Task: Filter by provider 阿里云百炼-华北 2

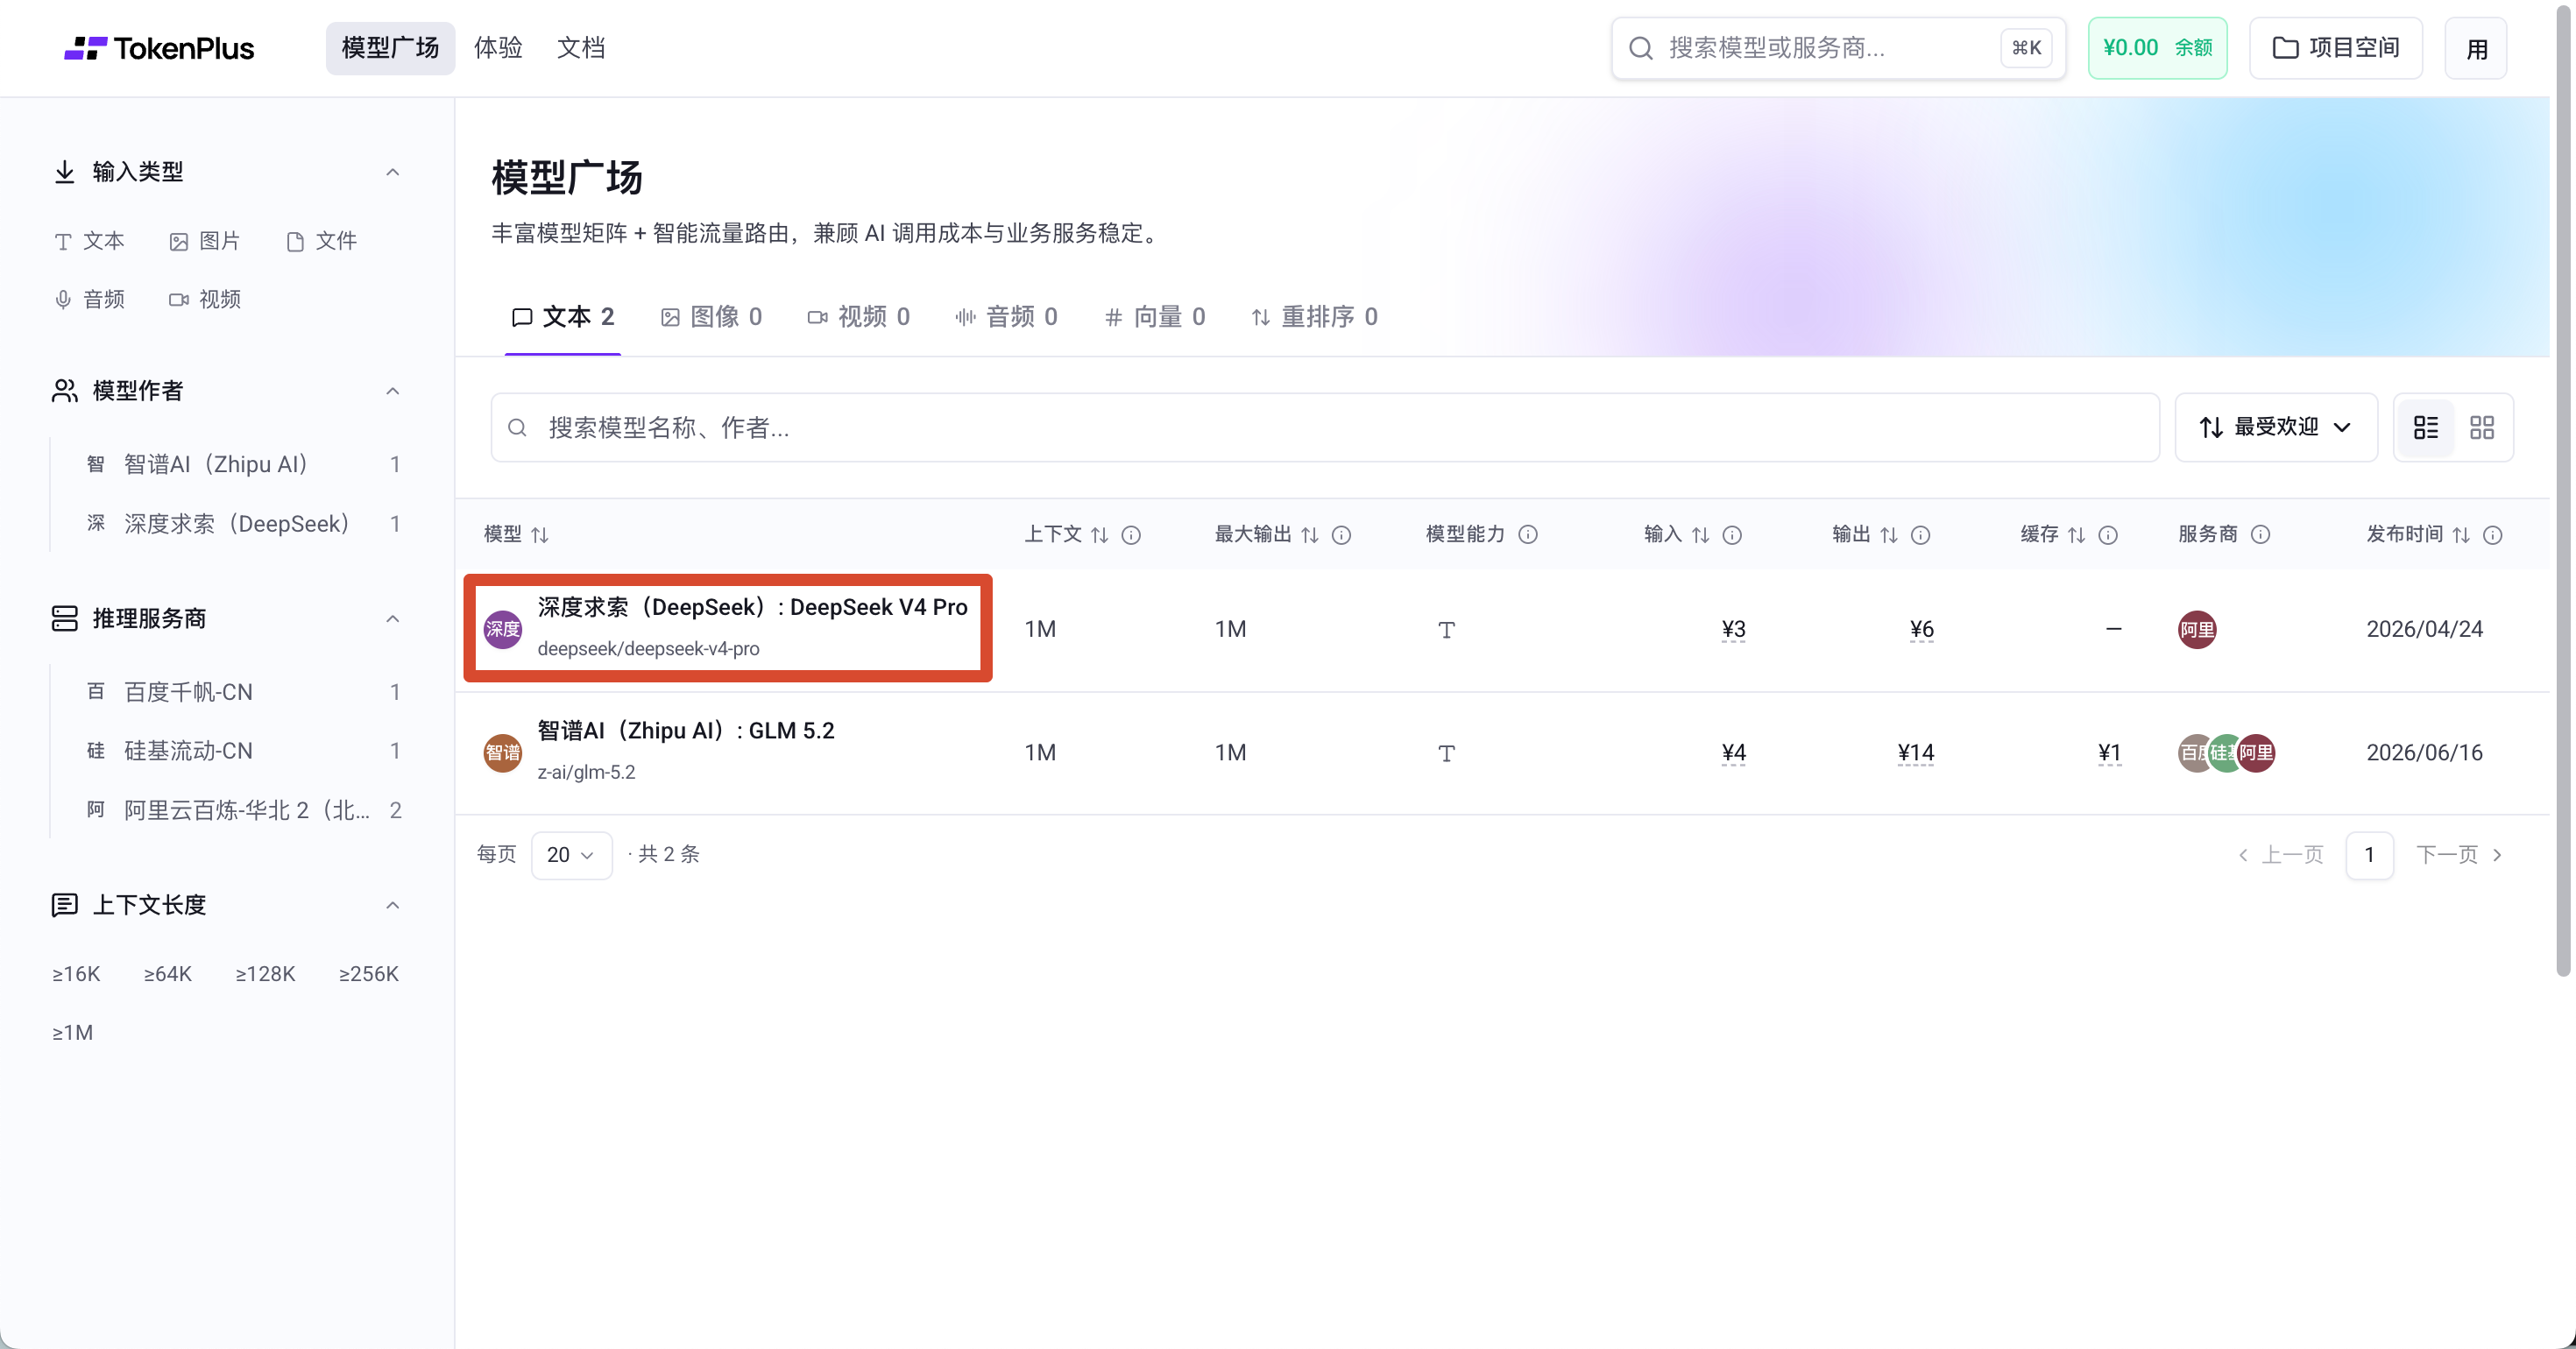Action: click(244, 810)
